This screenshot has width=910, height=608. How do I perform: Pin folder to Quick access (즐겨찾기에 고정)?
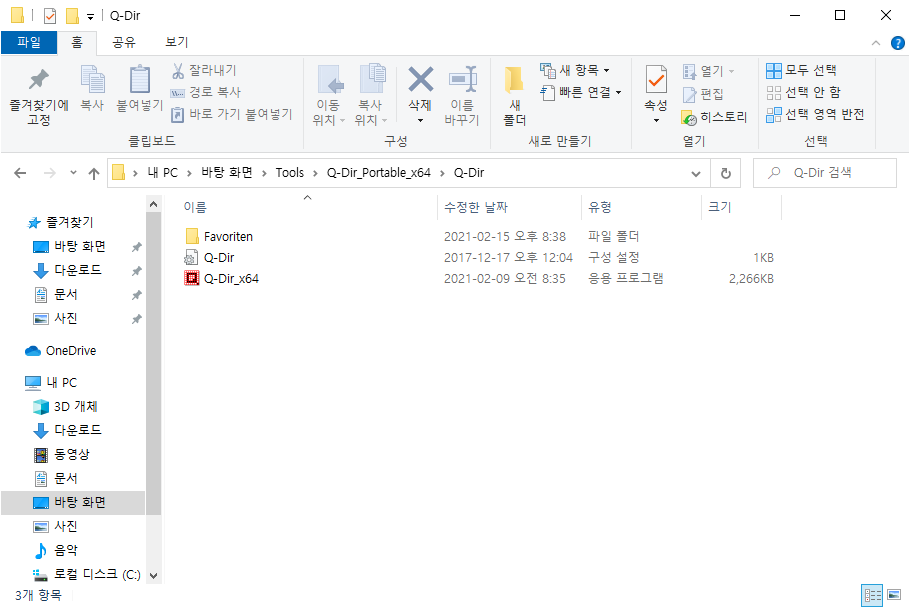(x=38, y=96)
